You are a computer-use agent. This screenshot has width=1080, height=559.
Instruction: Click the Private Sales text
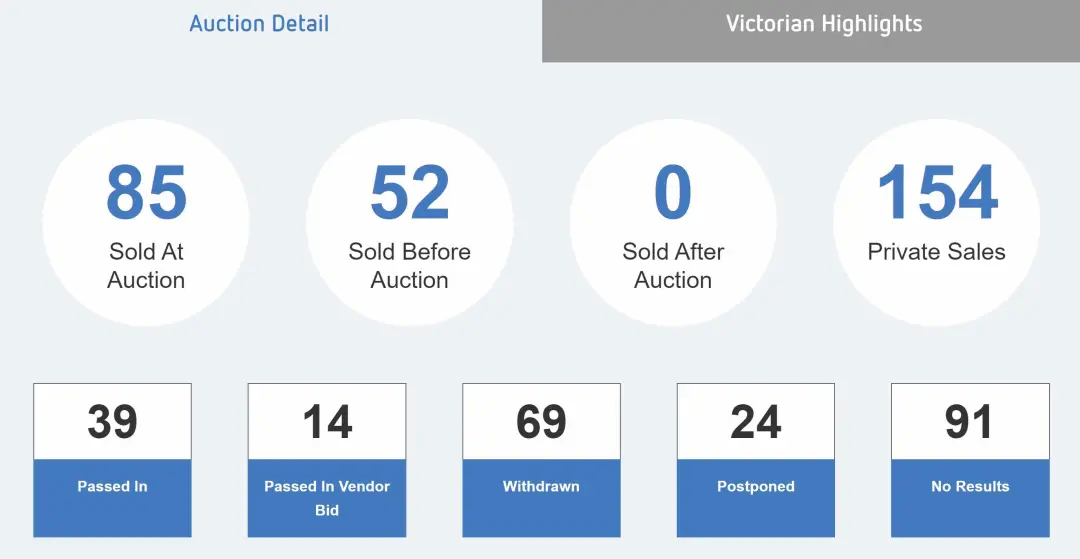(x=937, y=251)
